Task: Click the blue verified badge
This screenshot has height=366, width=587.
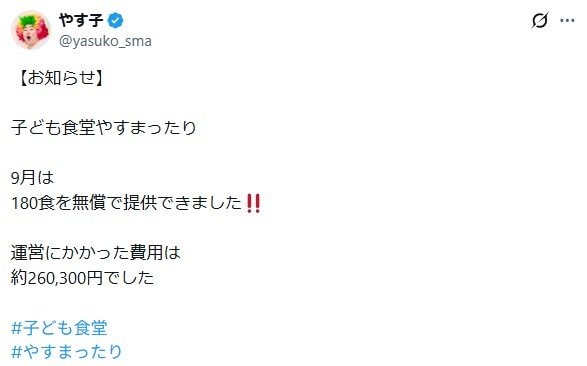Action: tap(115, 20)
